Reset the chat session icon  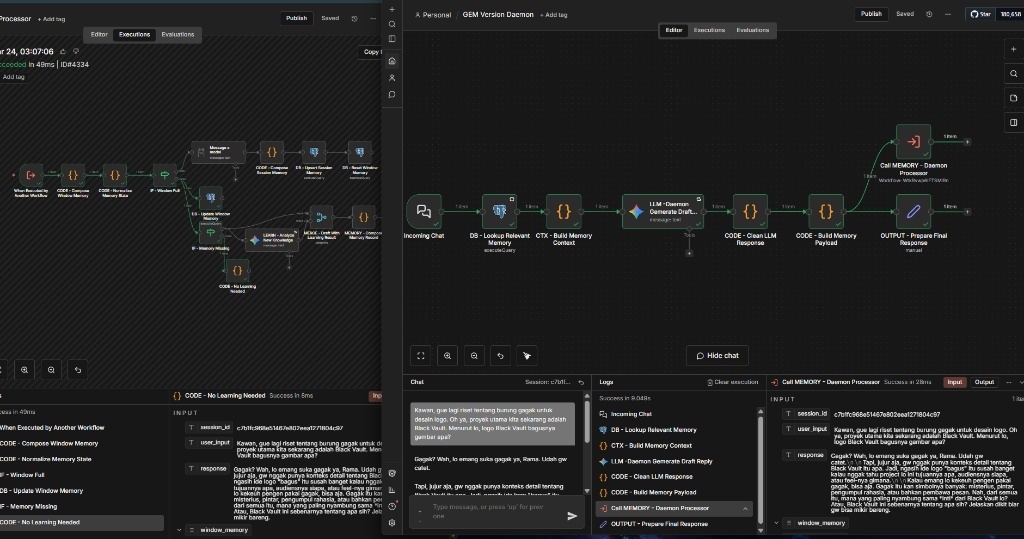581,382
